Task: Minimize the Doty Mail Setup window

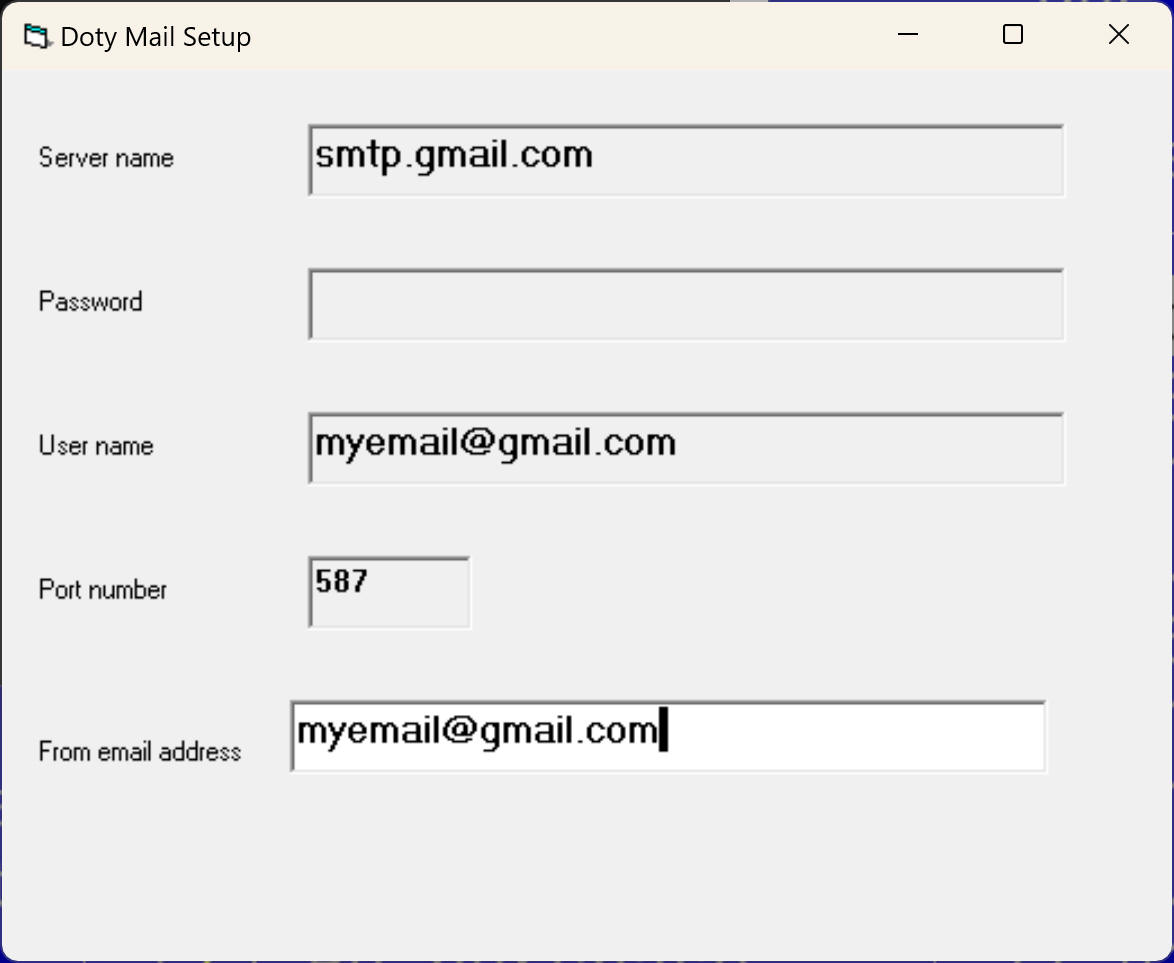Action: click(907, 34)
